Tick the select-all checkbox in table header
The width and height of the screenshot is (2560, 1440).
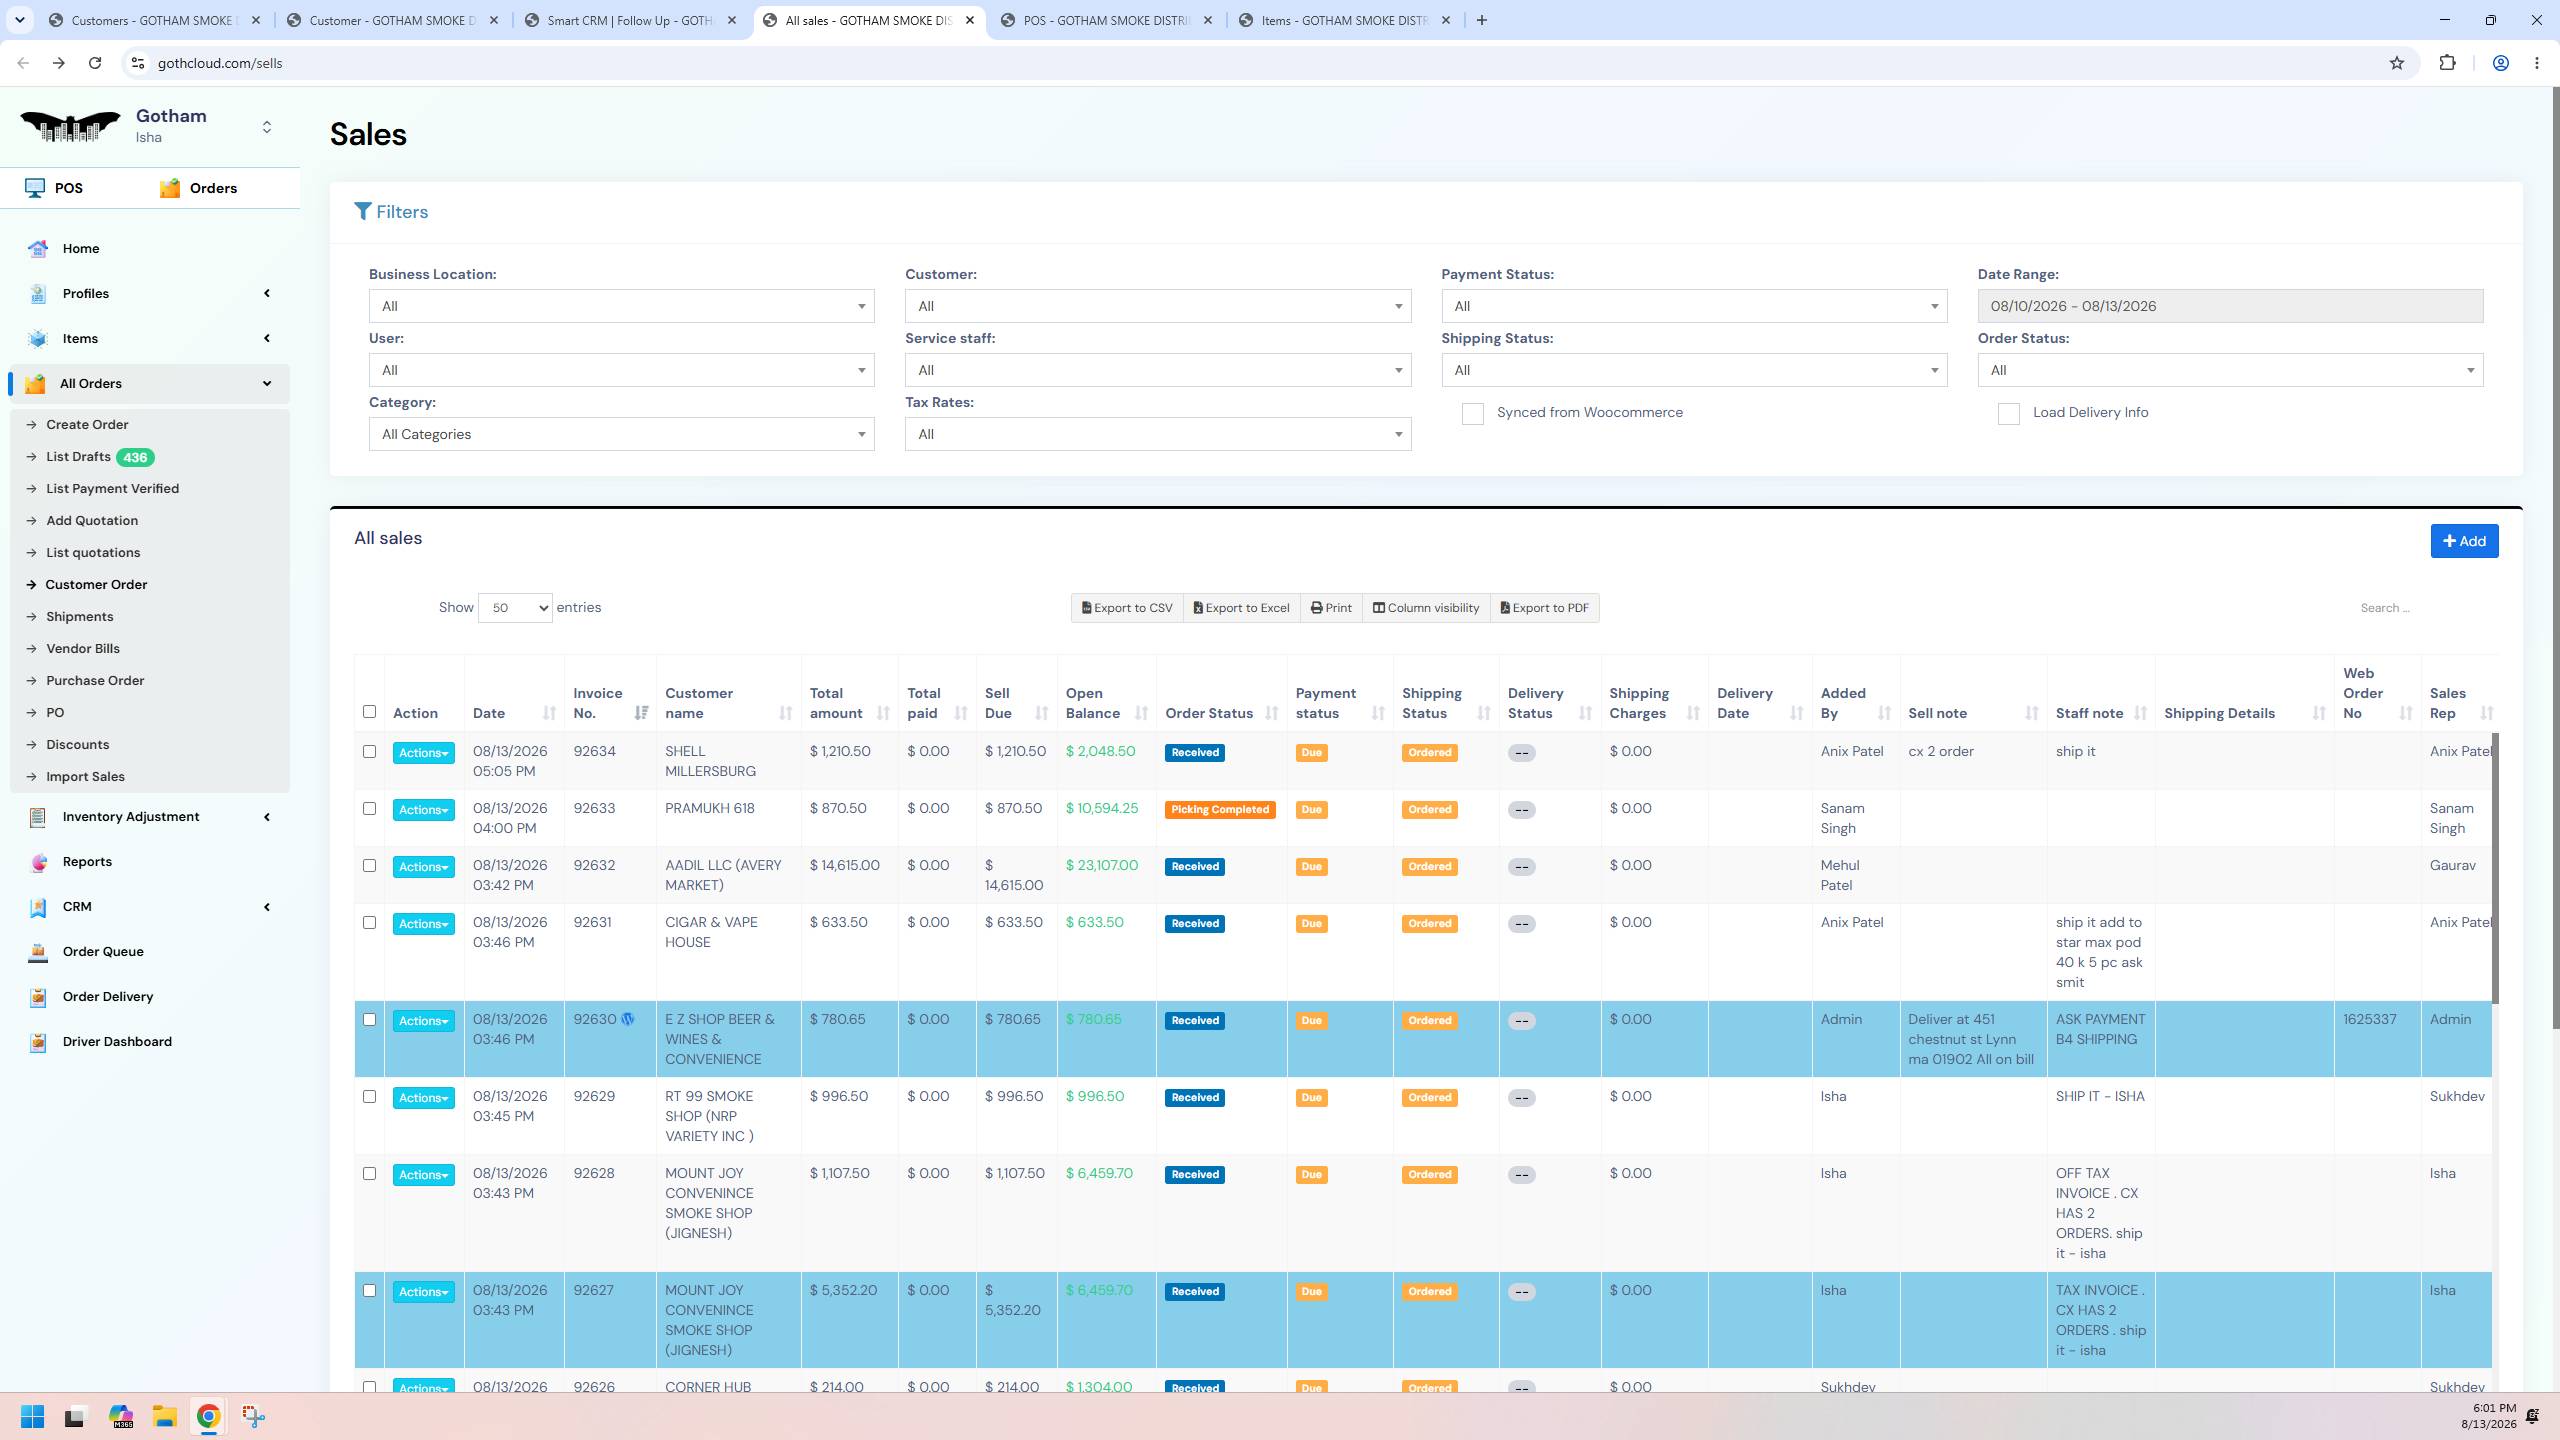[369, 712]
